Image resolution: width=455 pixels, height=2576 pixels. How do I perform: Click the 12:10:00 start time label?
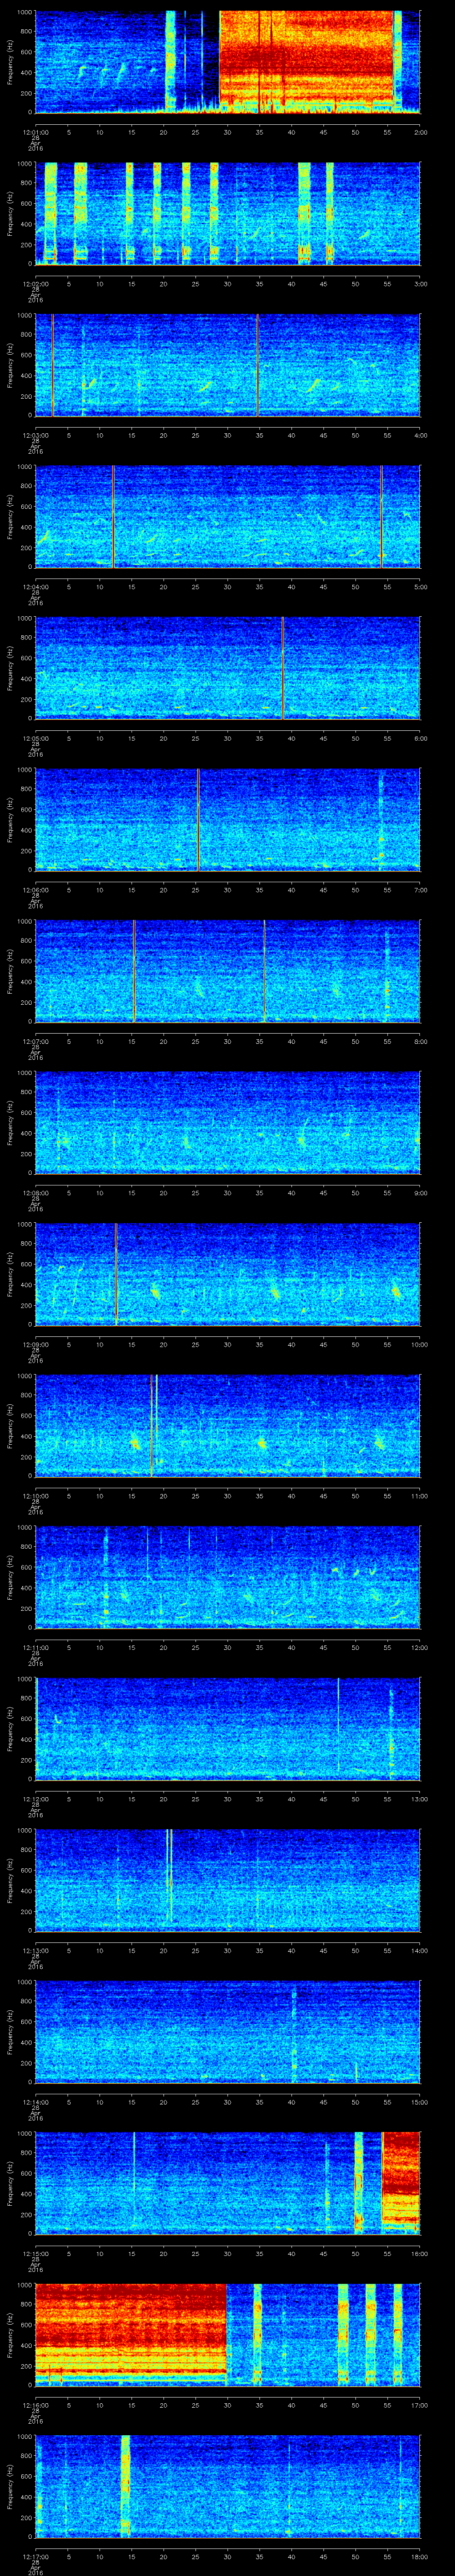35,1495
